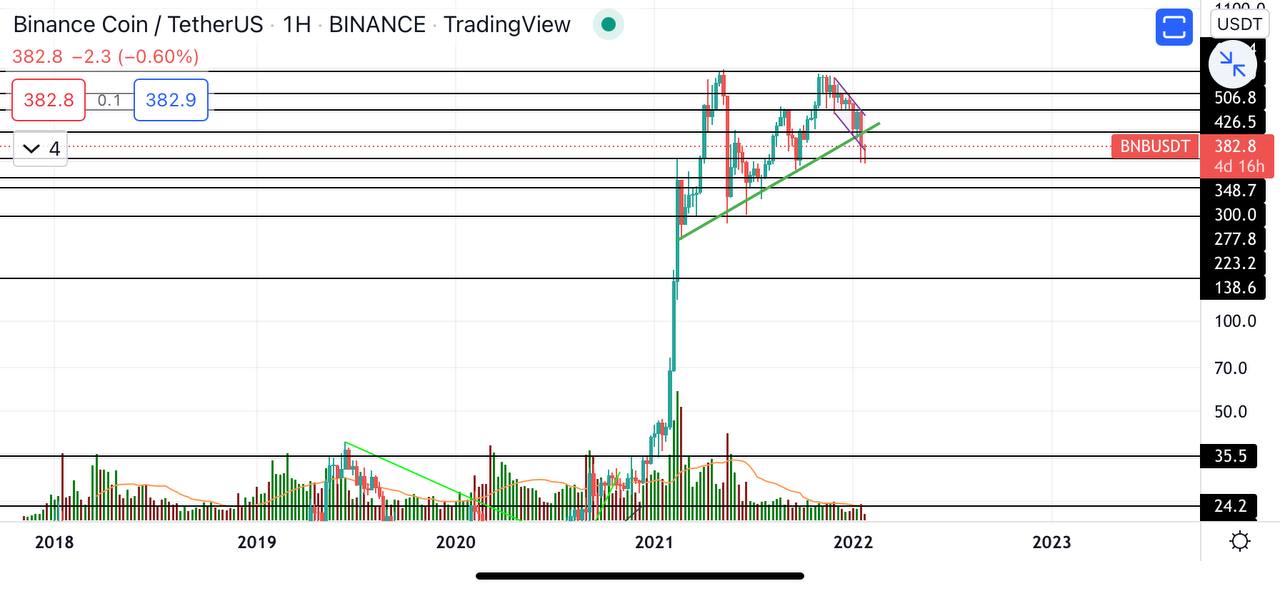
Task: Select the 277.8 horizontal line price label
Action: (x=1235, y=239)
